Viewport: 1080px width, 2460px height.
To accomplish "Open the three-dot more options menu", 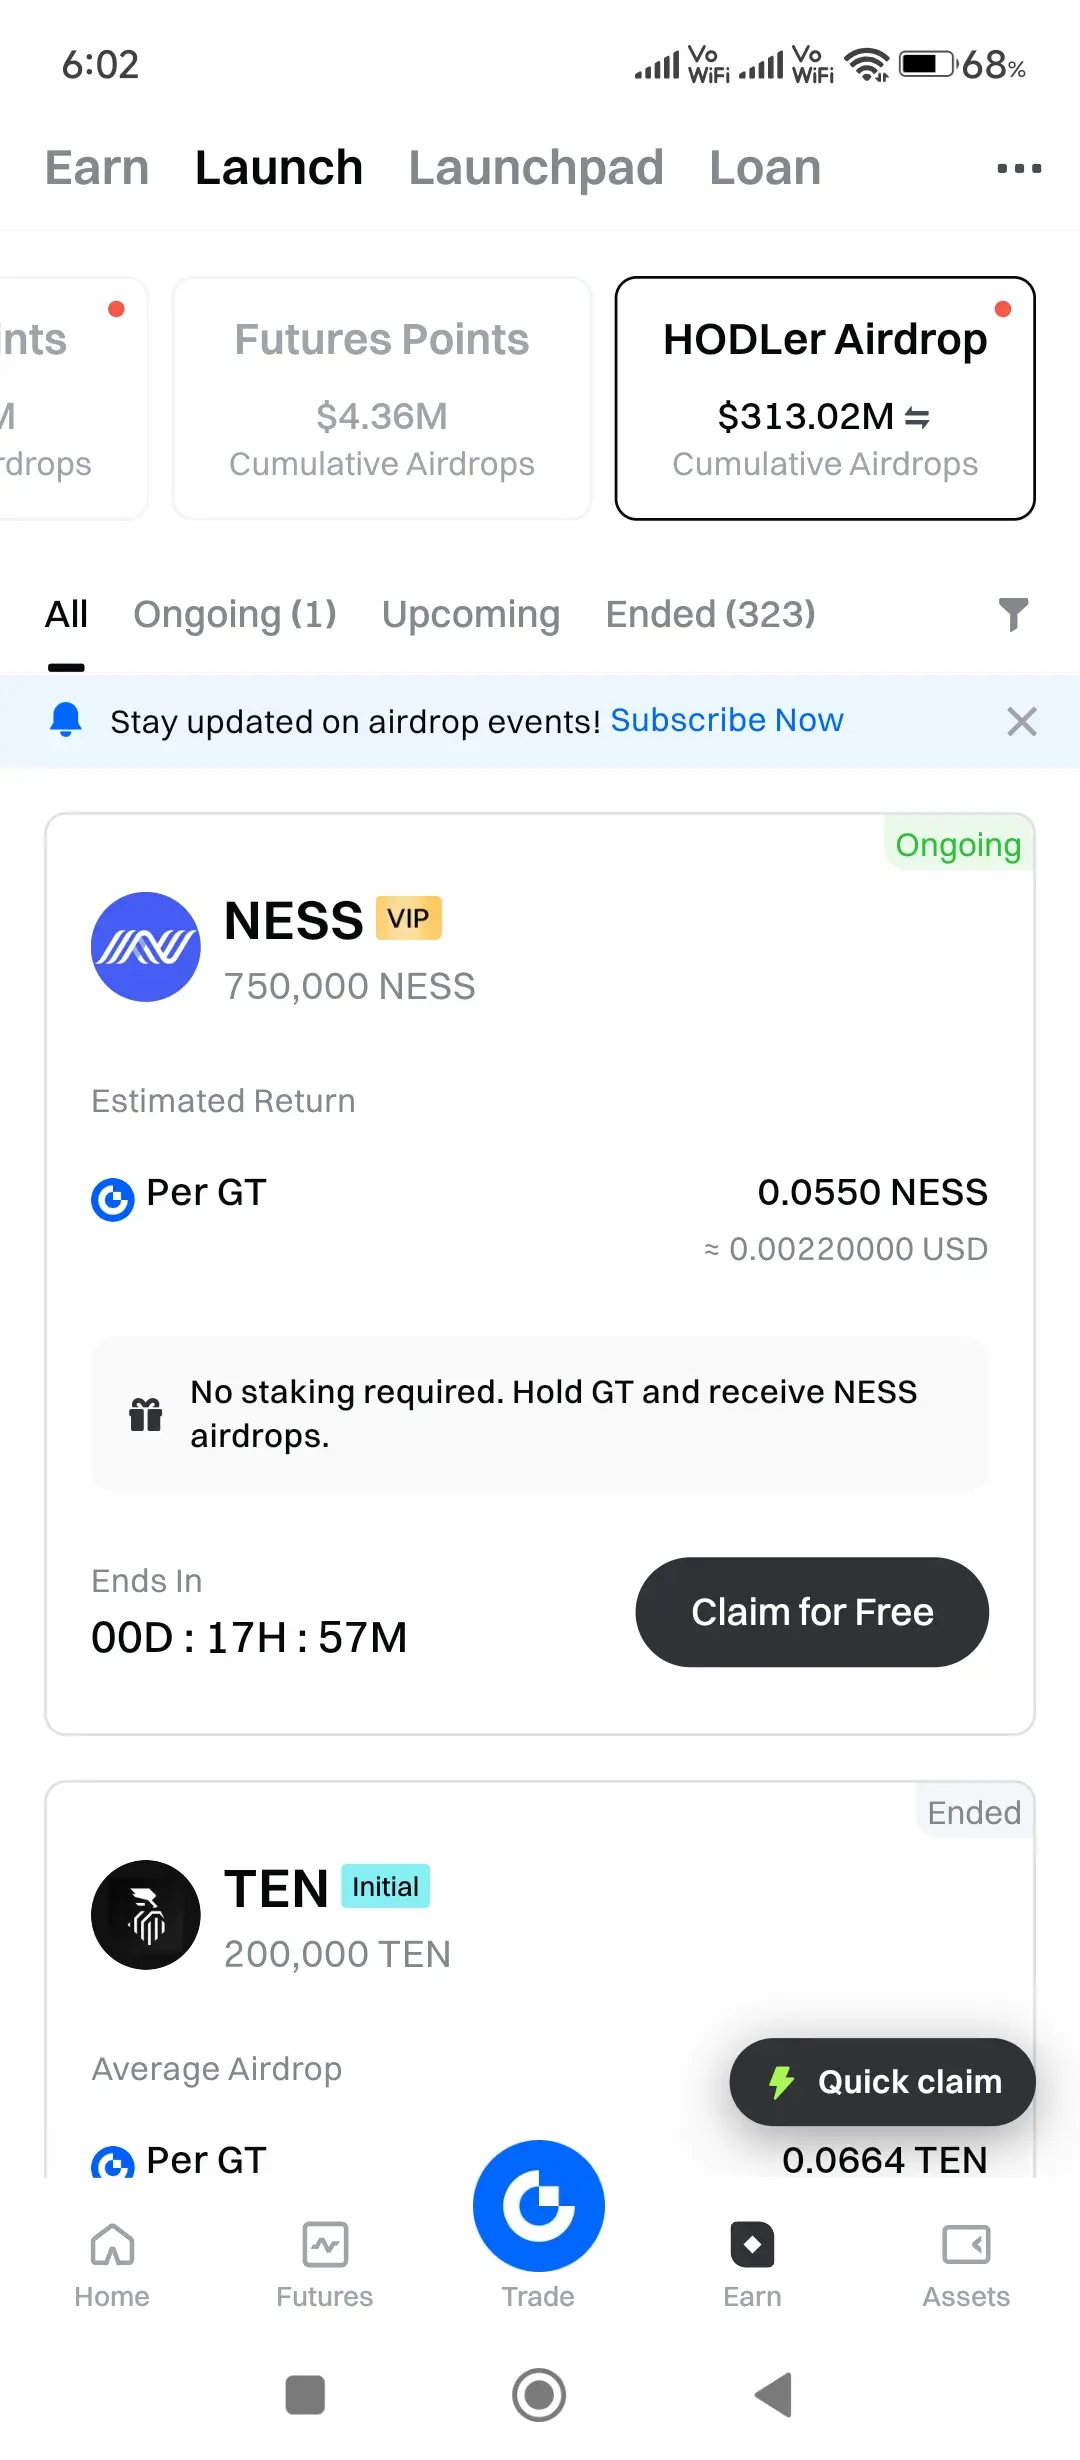I will [x=1019, y=168].
